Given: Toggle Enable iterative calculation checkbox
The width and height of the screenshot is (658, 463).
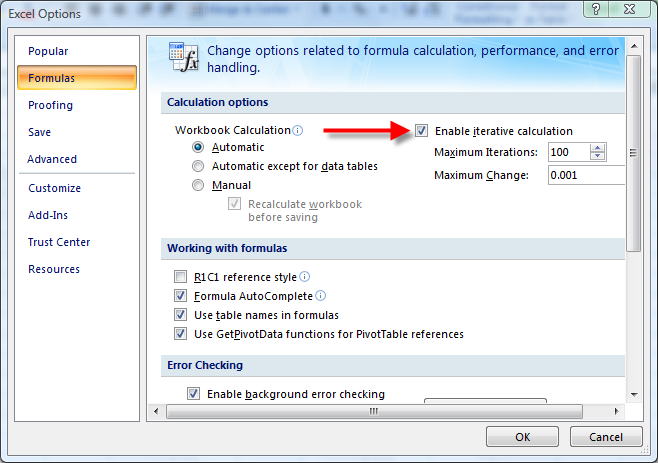Looking at the screenshot, I should click(421, 131).
